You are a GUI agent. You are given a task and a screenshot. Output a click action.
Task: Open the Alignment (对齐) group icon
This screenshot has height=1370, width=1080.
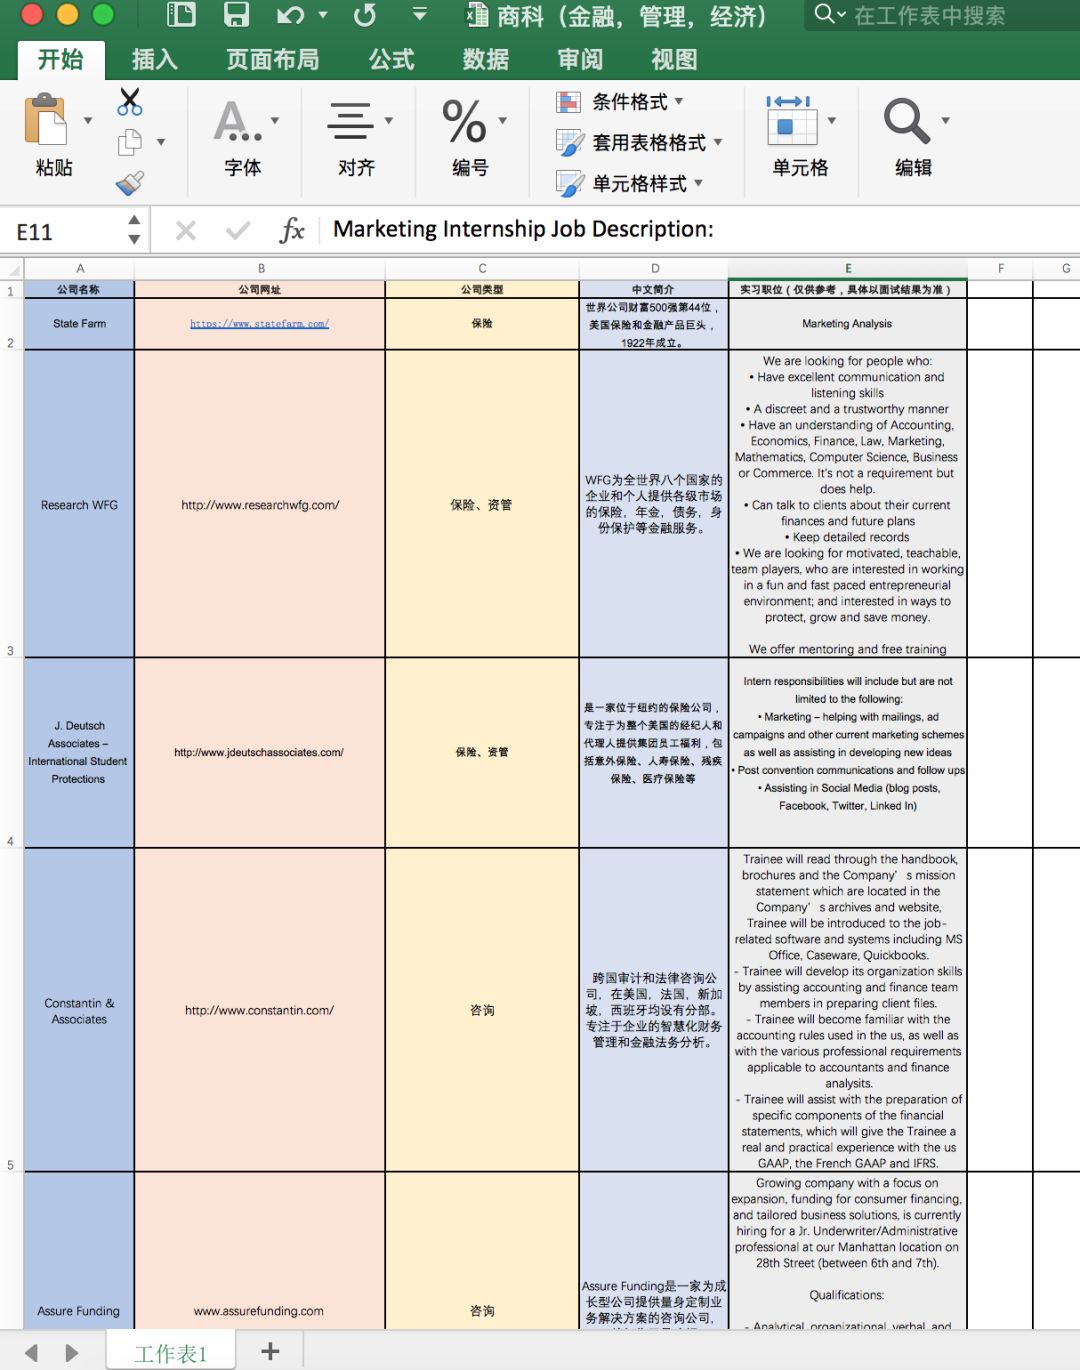click(350, 121)
